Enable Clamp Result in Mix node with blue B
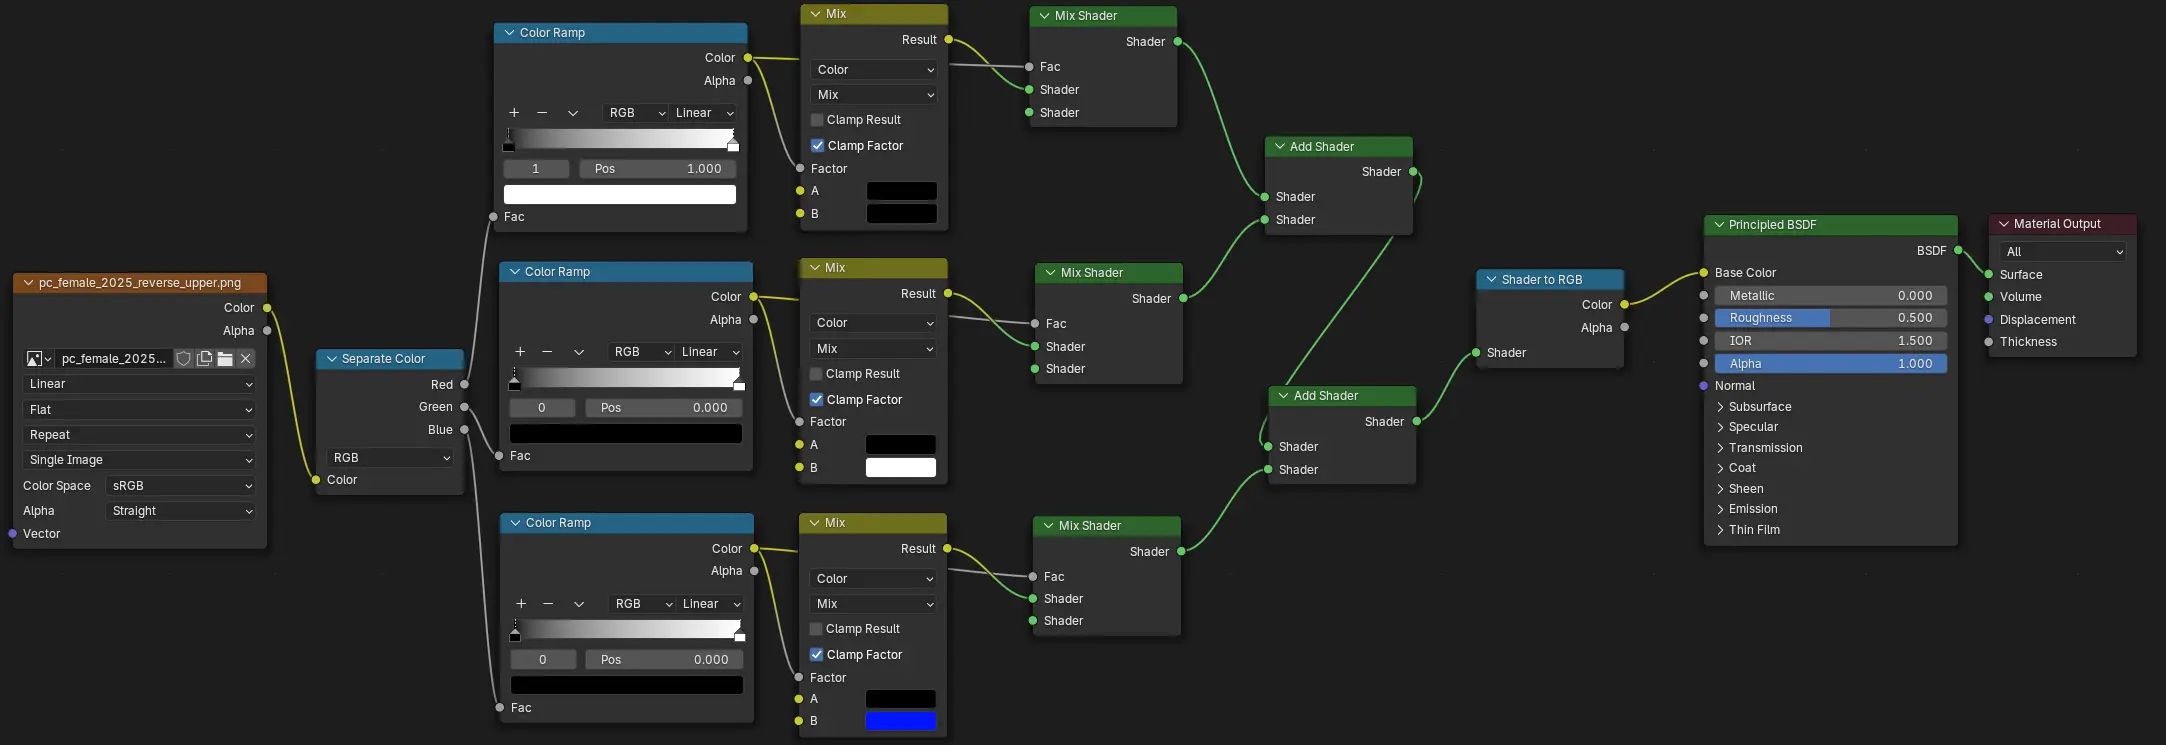 click(x=817, y=629)
